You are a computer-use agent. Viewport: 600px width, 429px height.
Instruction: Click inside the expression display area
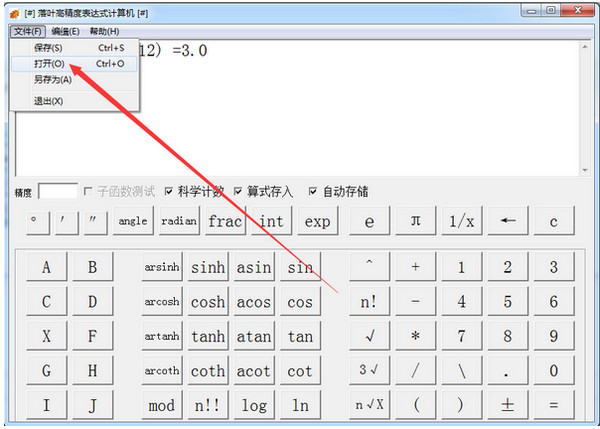click(298, 108)
